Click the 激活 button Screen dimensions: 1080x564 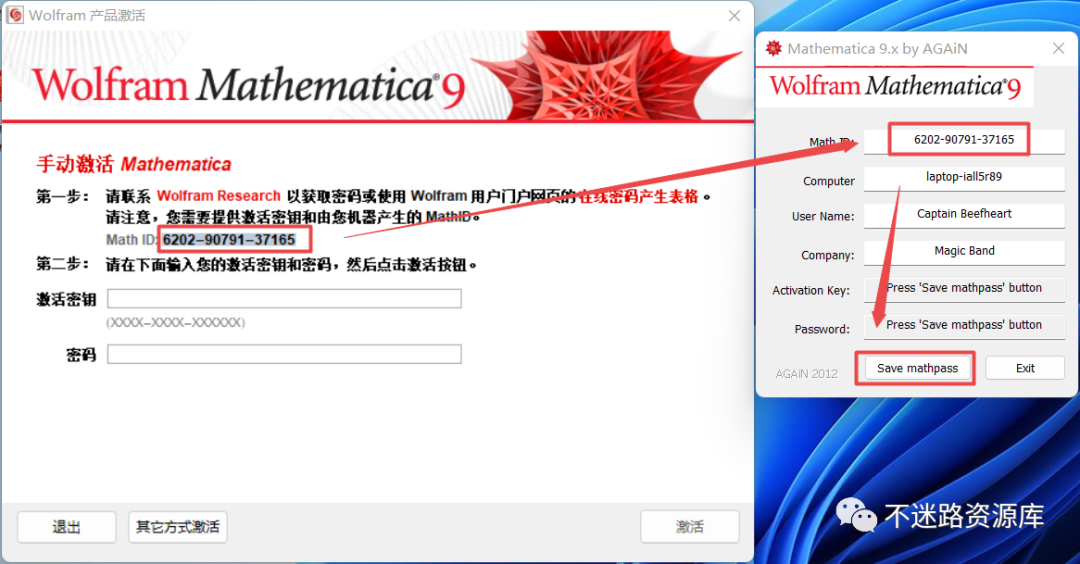pos(689,527)
